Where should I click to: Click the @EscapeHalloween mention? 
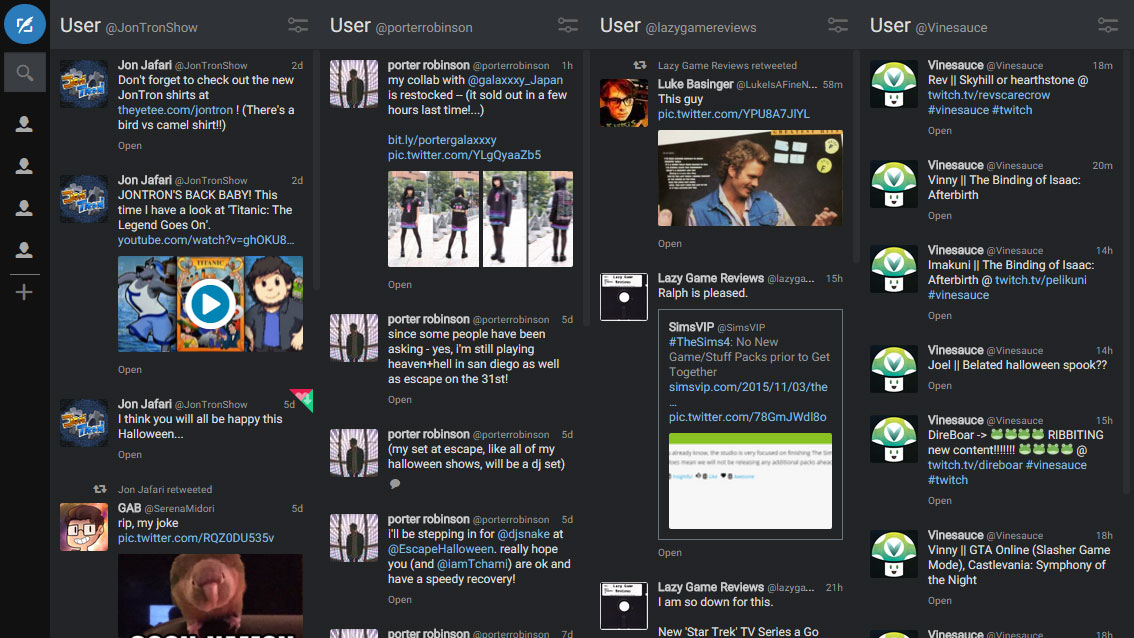(440, 549)
